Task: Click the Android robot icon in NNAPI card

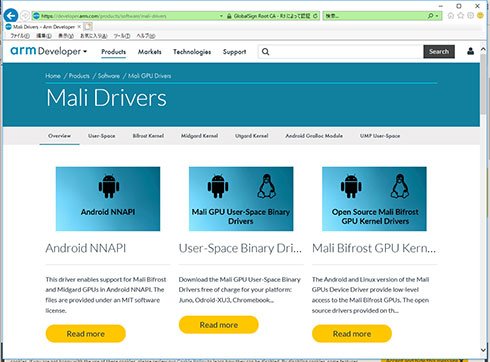Action: click(x=109, y=186)
